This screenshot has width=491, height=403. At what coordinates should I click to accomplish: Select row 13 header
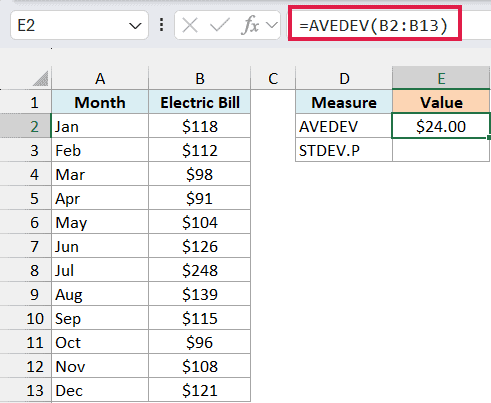click(x=26, y=390)
